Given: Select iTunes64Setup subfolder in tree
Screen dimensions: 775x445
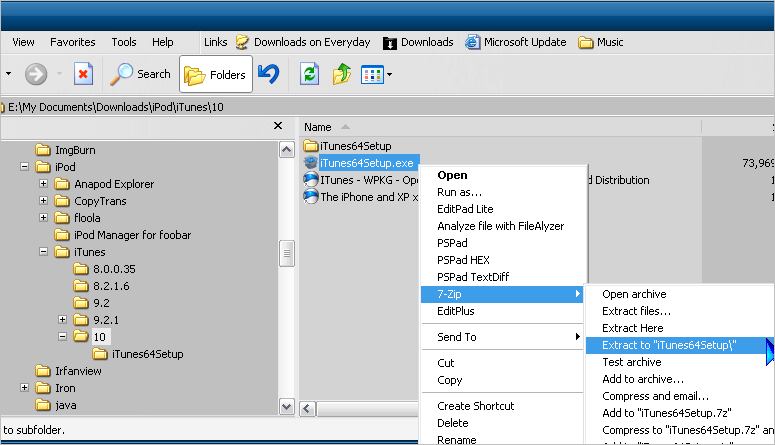Looking at the screenshot, I should tap(138, 354).
